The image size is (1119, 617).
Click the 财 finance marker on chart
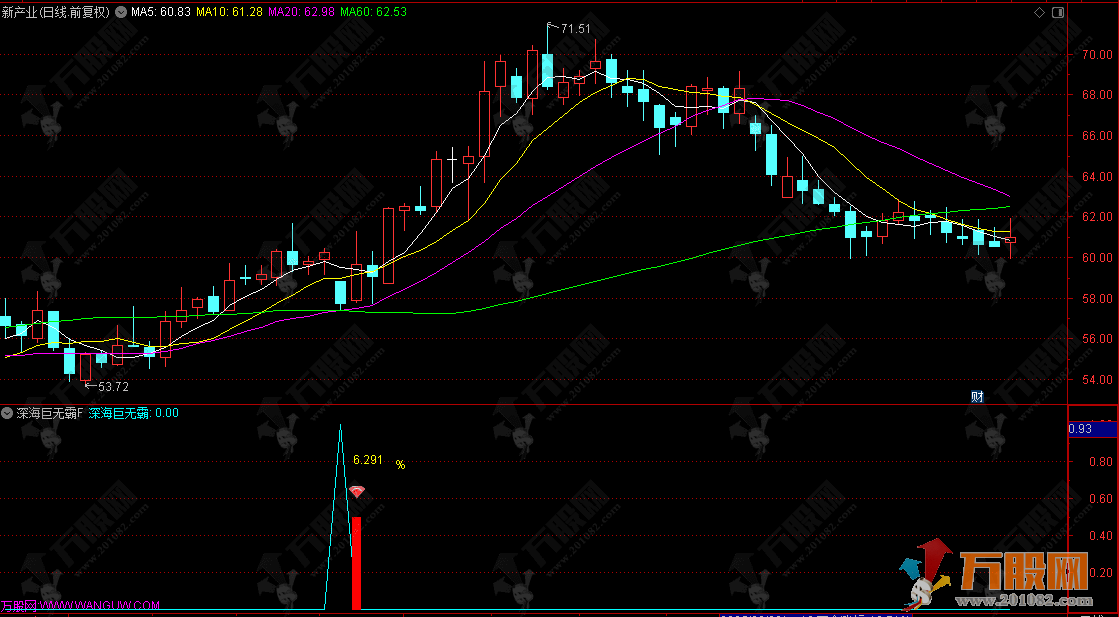[977, 396]
